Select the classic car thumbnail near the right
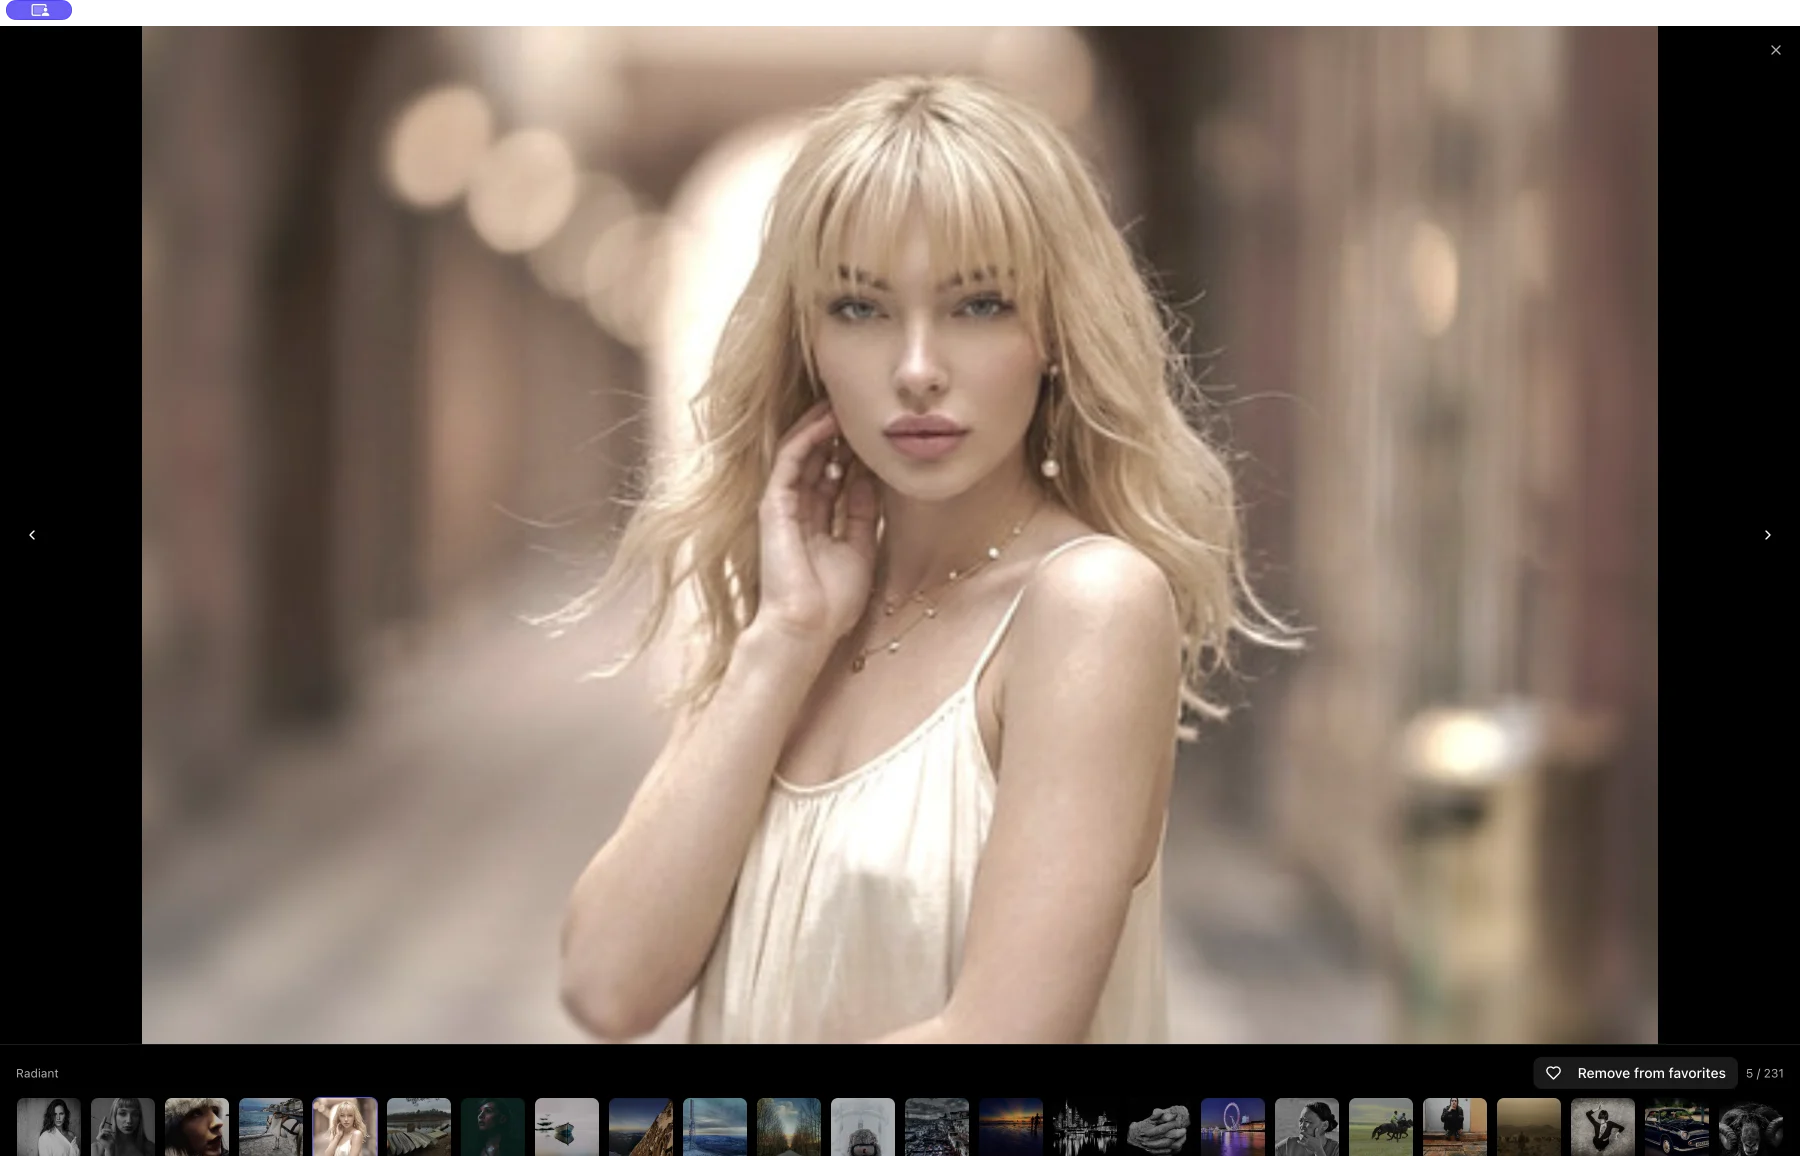Viewport: 1800px width, 1156px height. 1677,1127
